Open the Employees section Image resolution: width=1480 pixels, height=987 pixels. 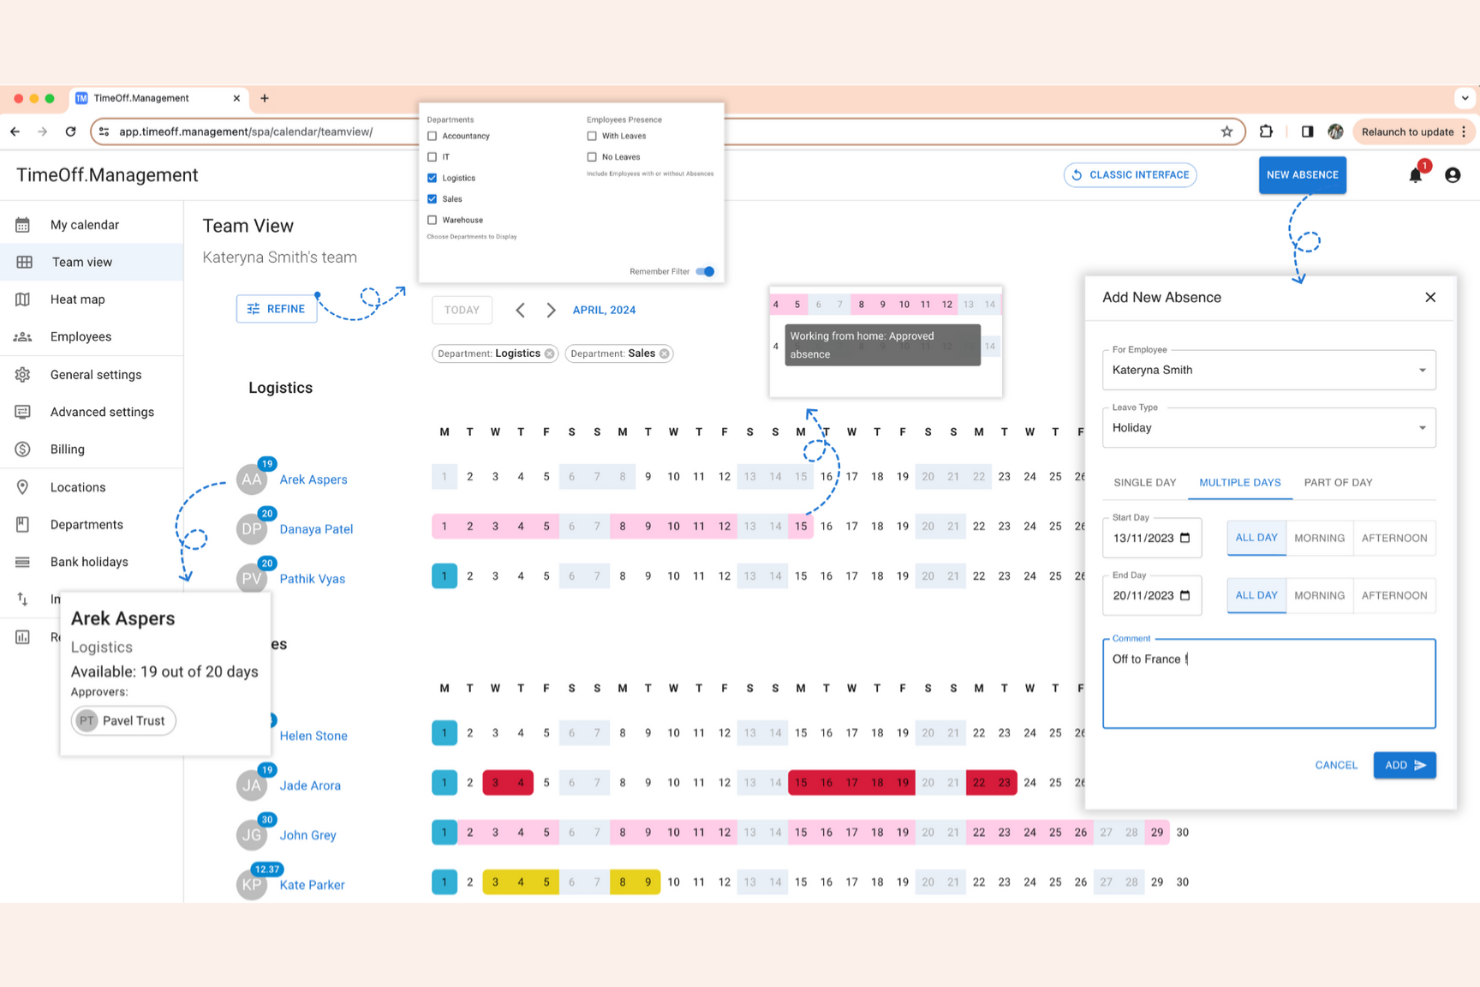pos(83,336)
